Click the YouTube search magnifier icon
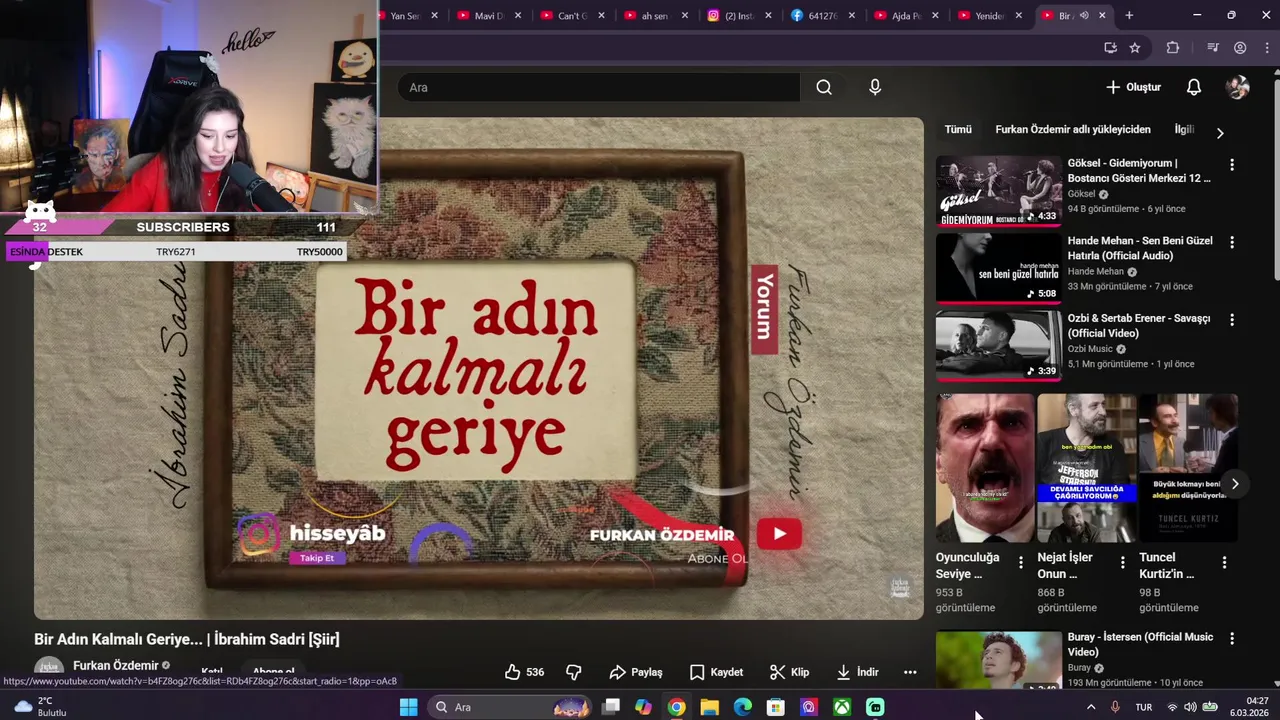 pyautogui.click(x=824, y=87)
